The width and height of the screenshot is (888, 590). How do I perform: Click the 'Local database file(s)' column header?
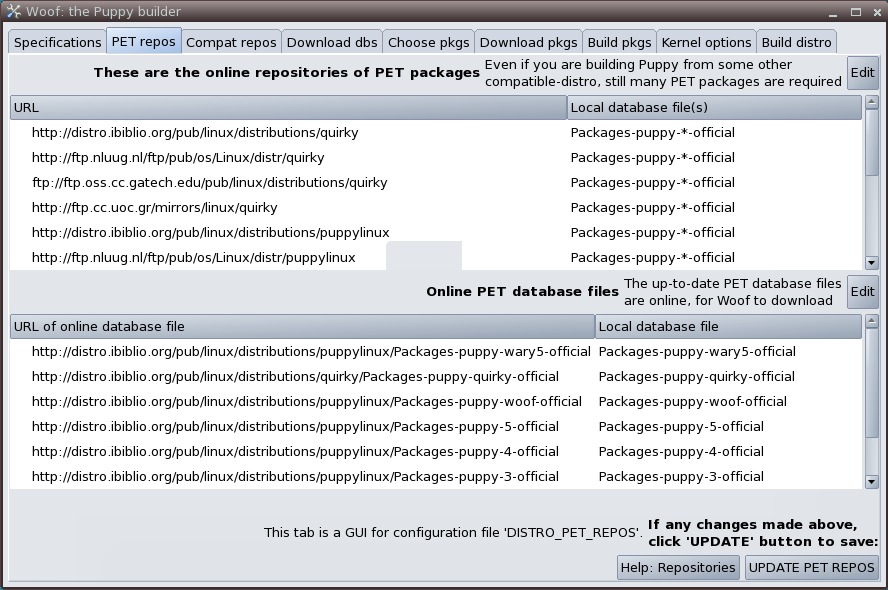[714, 107]
